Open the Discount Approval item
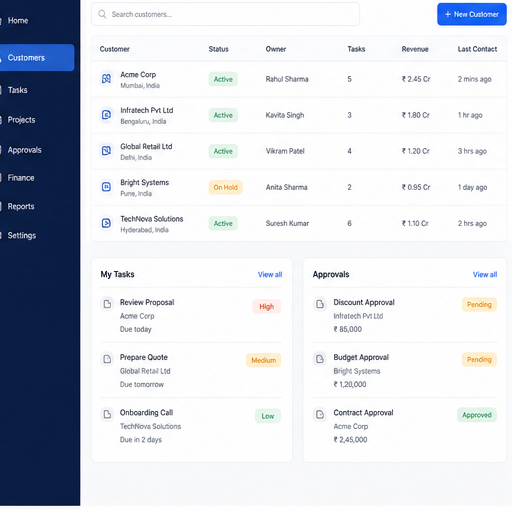This screenshot has height=512, width=512. (364, 302)
